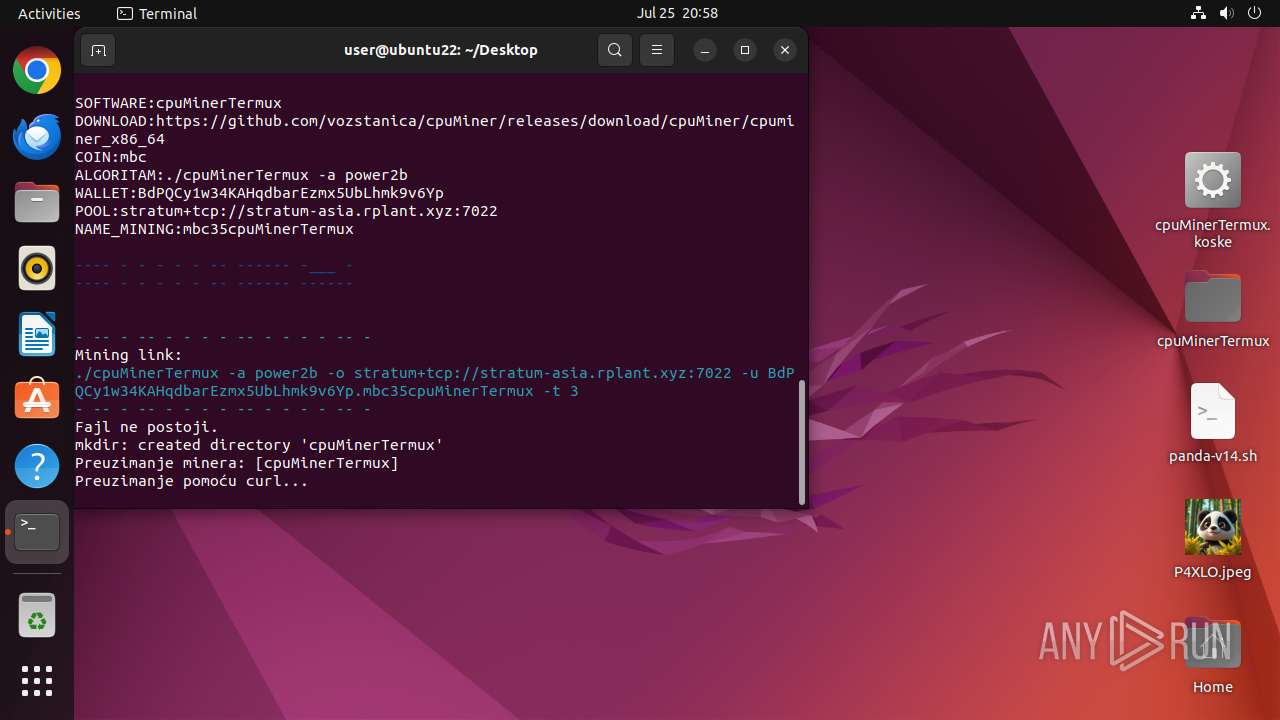The image size is (1280, 720).
Task: Open Rhythmbox music player in the dock
Action: coord(37,269)
